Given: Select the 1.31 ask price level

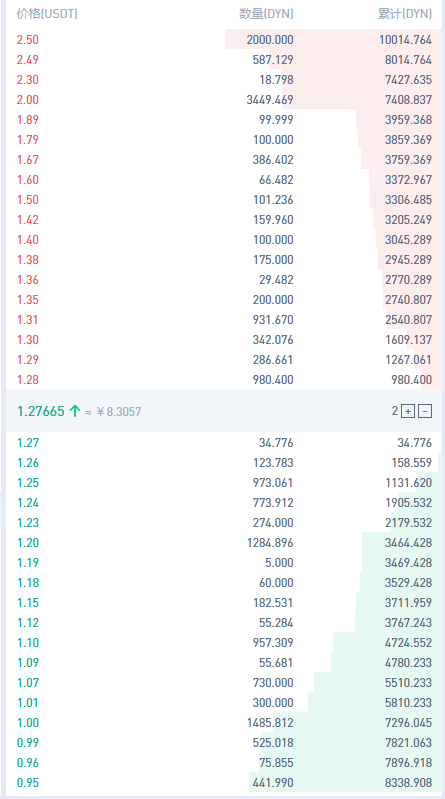Looking at the screenshot, I should click(28, 319).
